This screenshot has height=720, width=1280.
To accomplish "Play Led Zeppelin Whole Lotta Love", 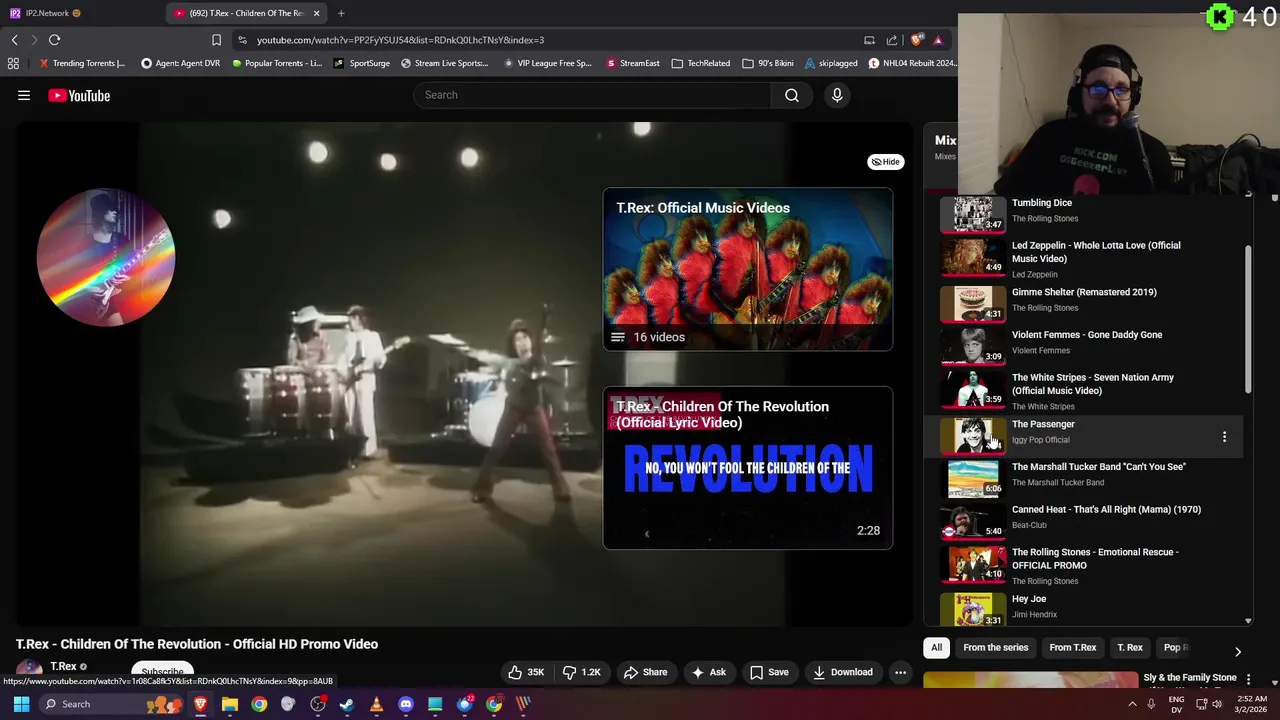I will pos(1085,258).
